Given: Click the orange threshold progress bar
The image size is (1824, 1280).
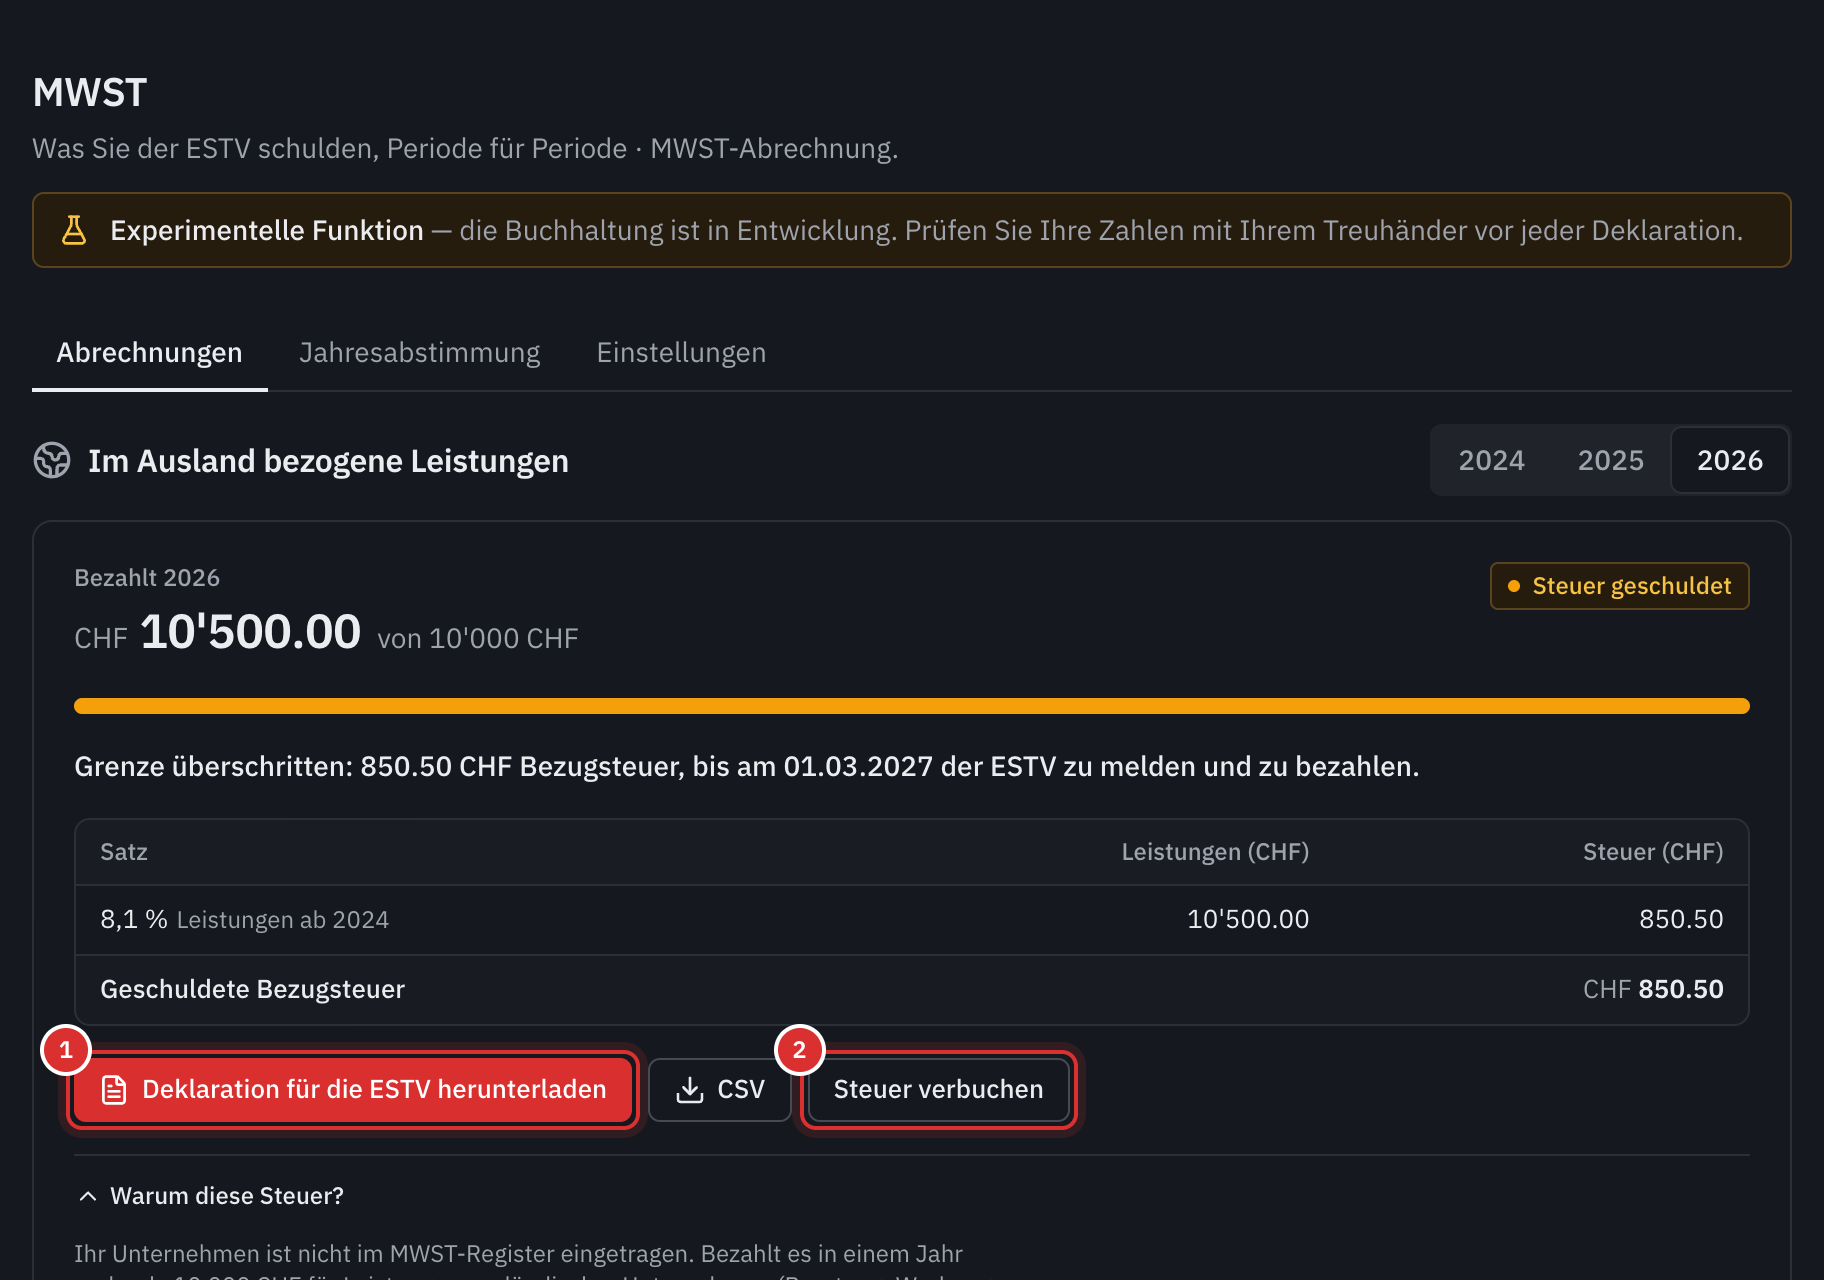Looking at the screenshot, I should (912, 706).
